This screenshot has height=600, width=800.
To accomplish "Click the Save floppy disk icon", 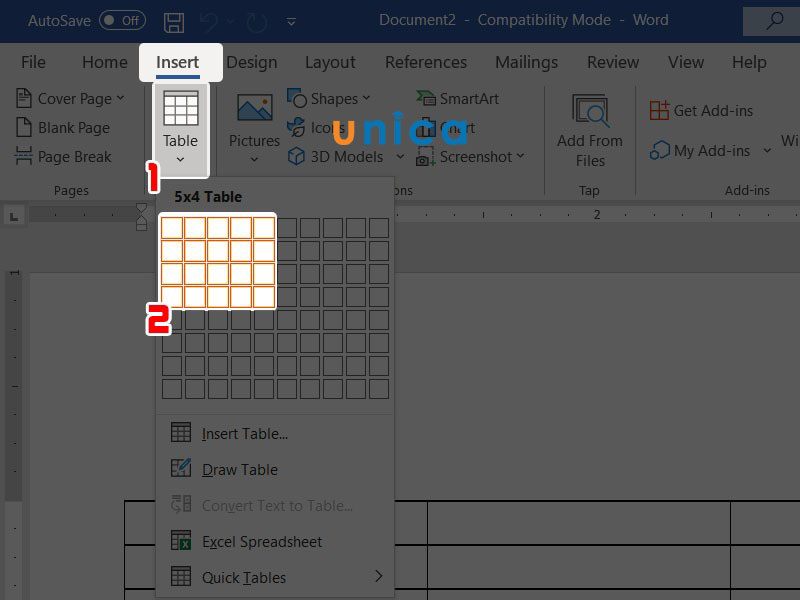I will coord(174,22).
